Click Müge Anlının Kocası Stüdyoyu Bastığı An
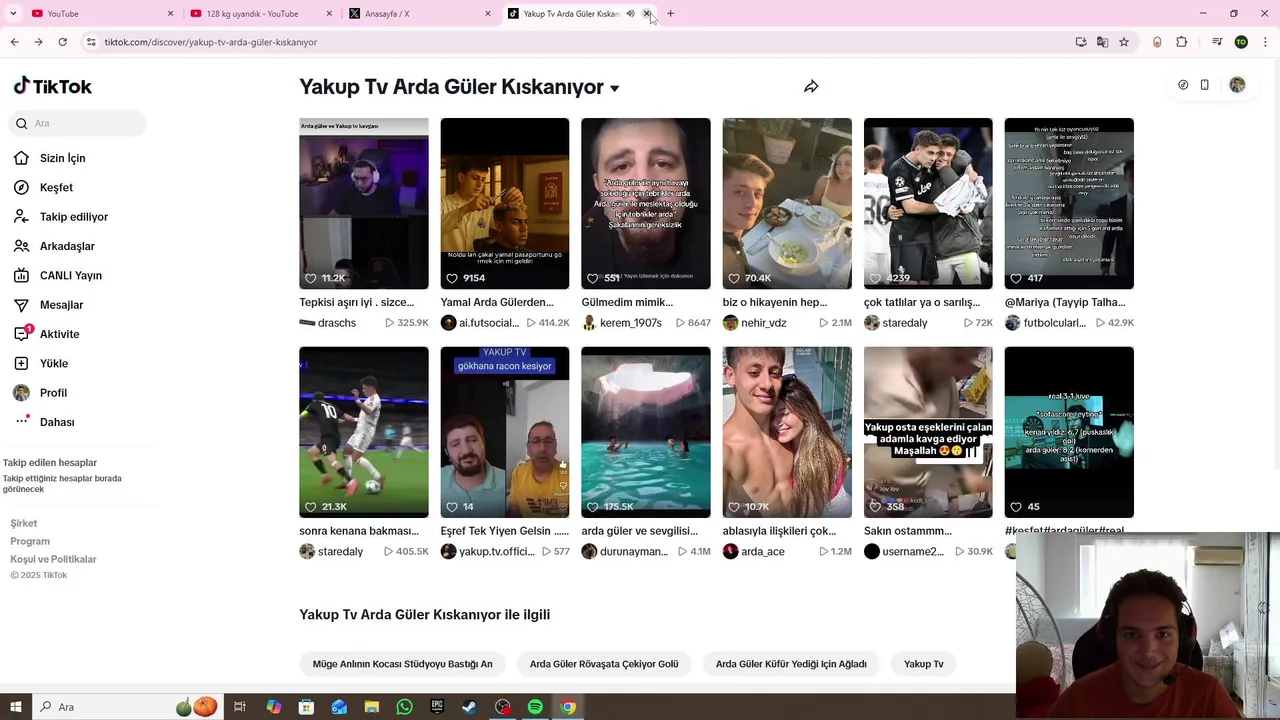The height and width of the screenshot is (720, 1280). pos(402,664)
